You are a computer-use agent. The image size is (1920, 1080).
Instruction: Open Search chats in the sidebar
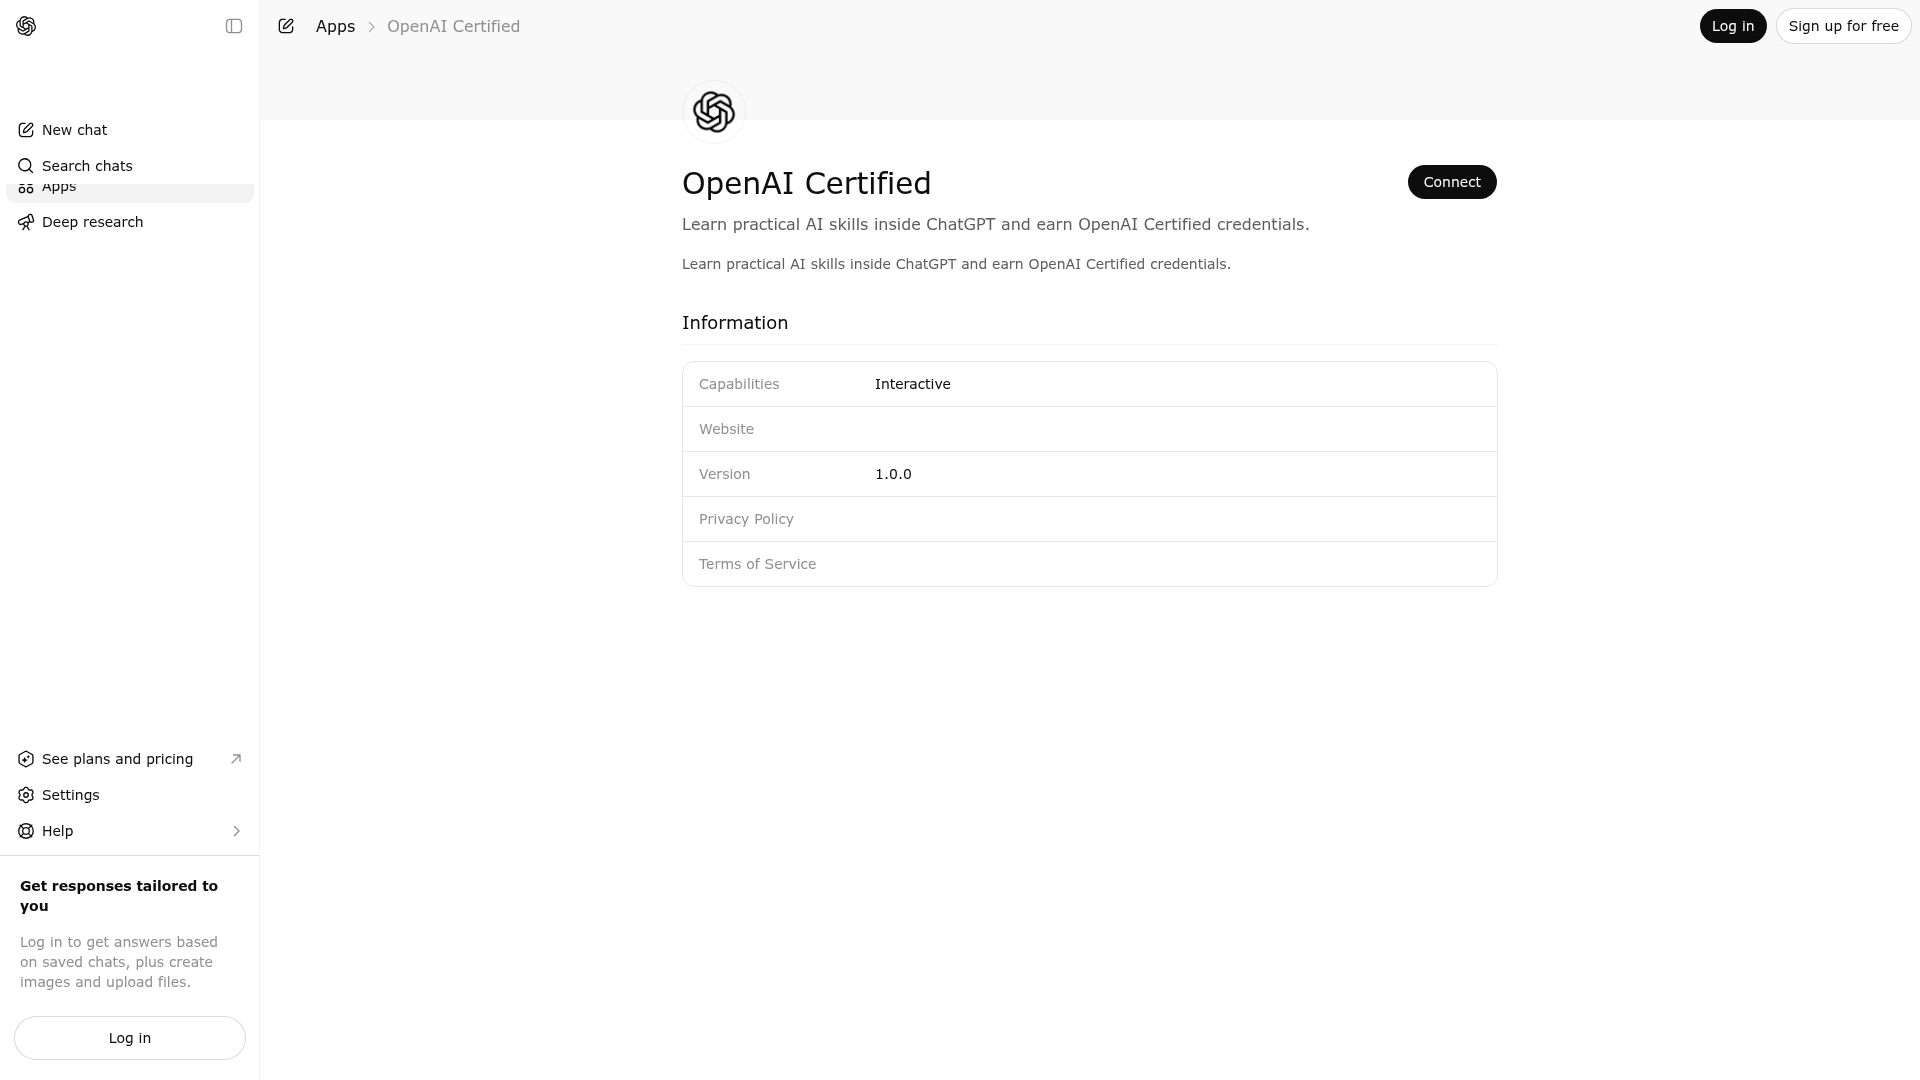(130, 166)
